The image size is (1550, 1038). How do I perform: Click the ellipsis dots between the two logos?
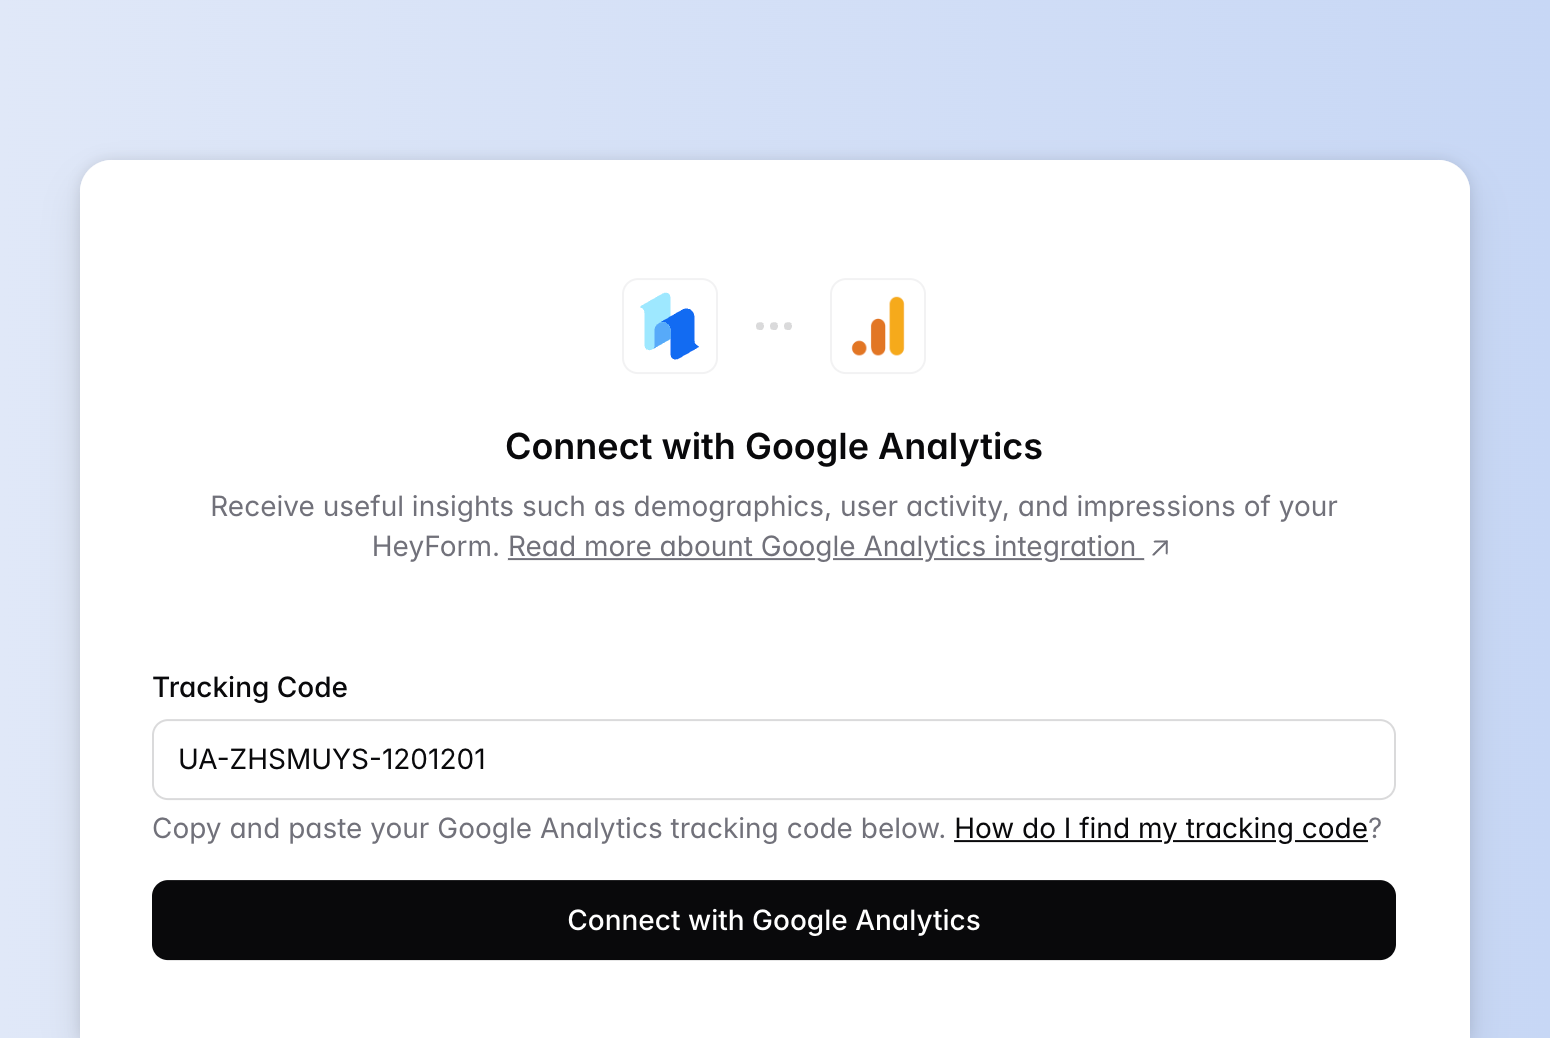pos(774,326)
